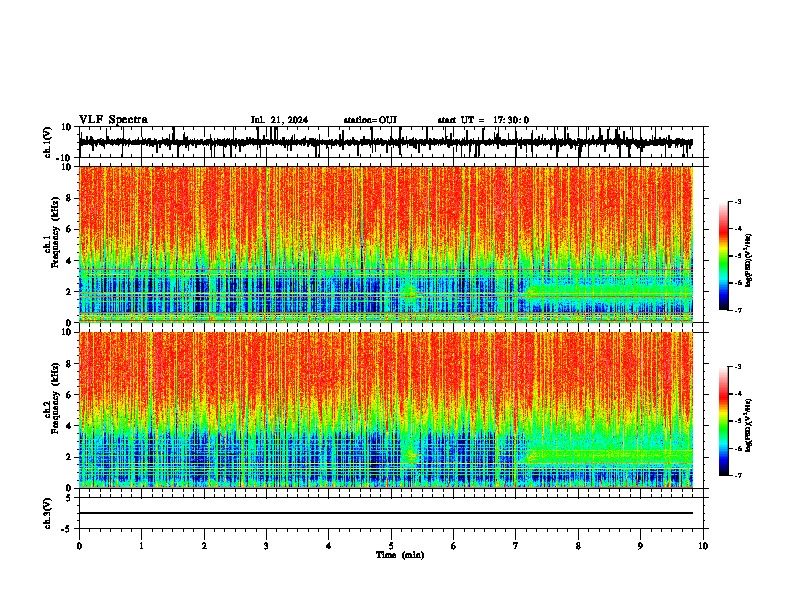Select the date text "Jul. 21, 2024"
Screen dimensions: 792x612
279,120
